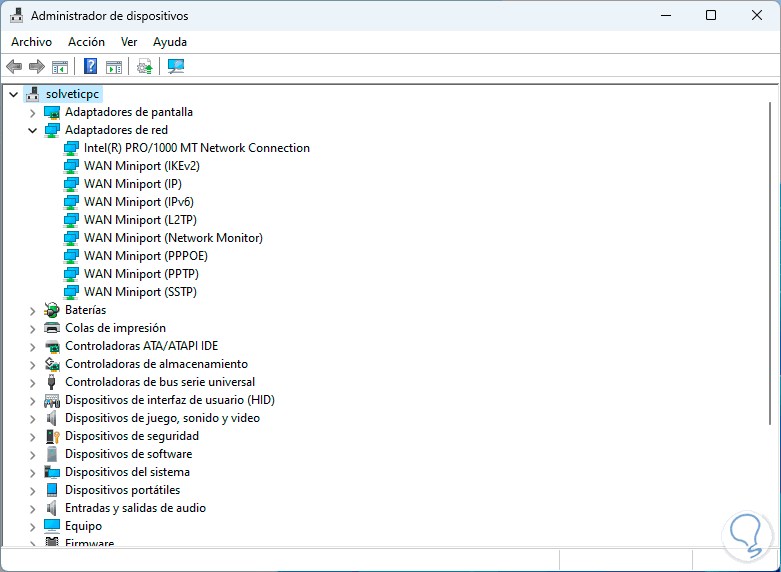
Task: Expand Dispositivos de interfaz de usuario (HID)
Action: tap(33, 401)
